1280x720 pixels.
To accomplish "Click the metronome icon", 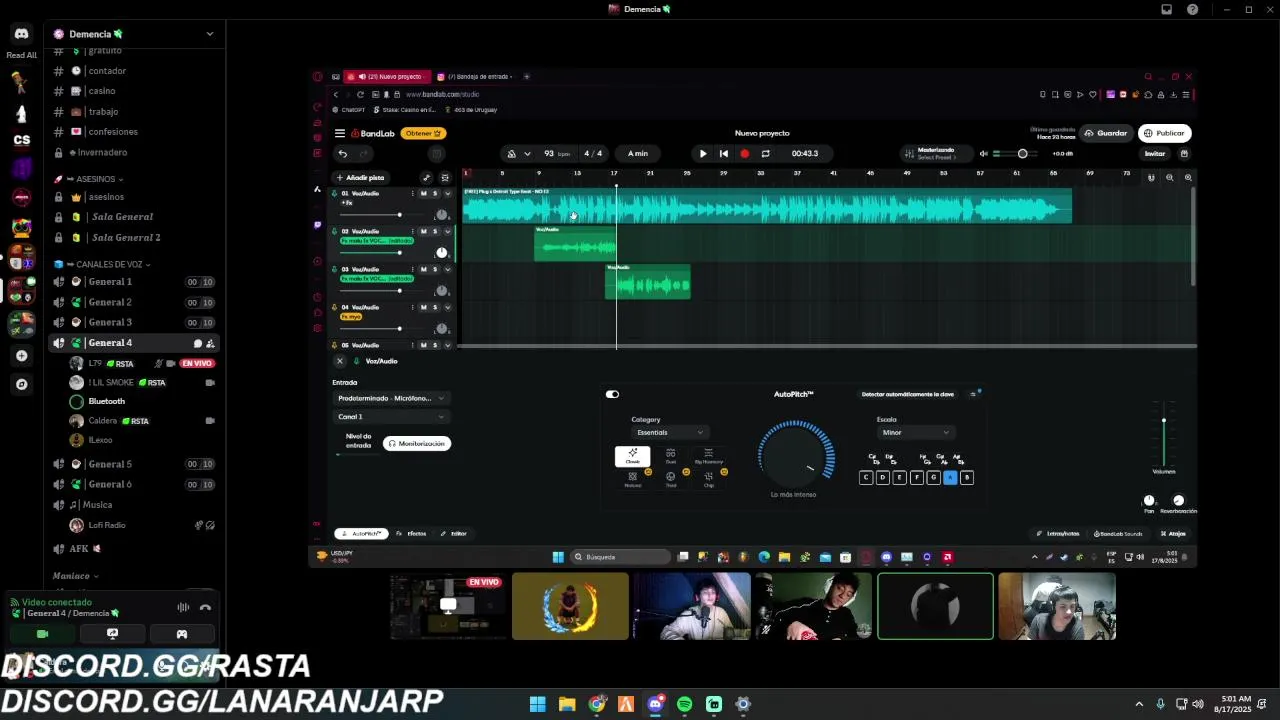I will [x=512, y=154].
